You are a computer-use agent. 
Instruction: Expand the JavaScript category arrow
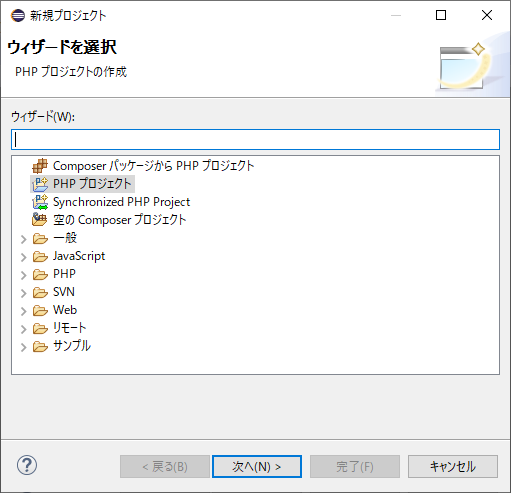click(23, 257)
